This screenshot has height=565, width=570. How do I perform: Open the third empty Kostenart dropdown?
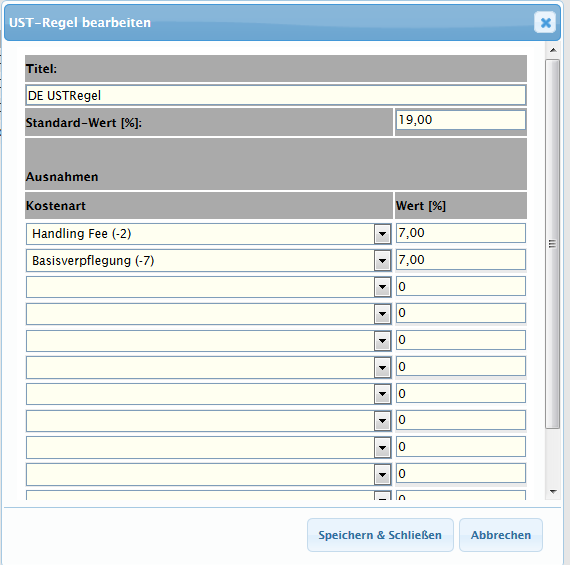pos(208,341)
